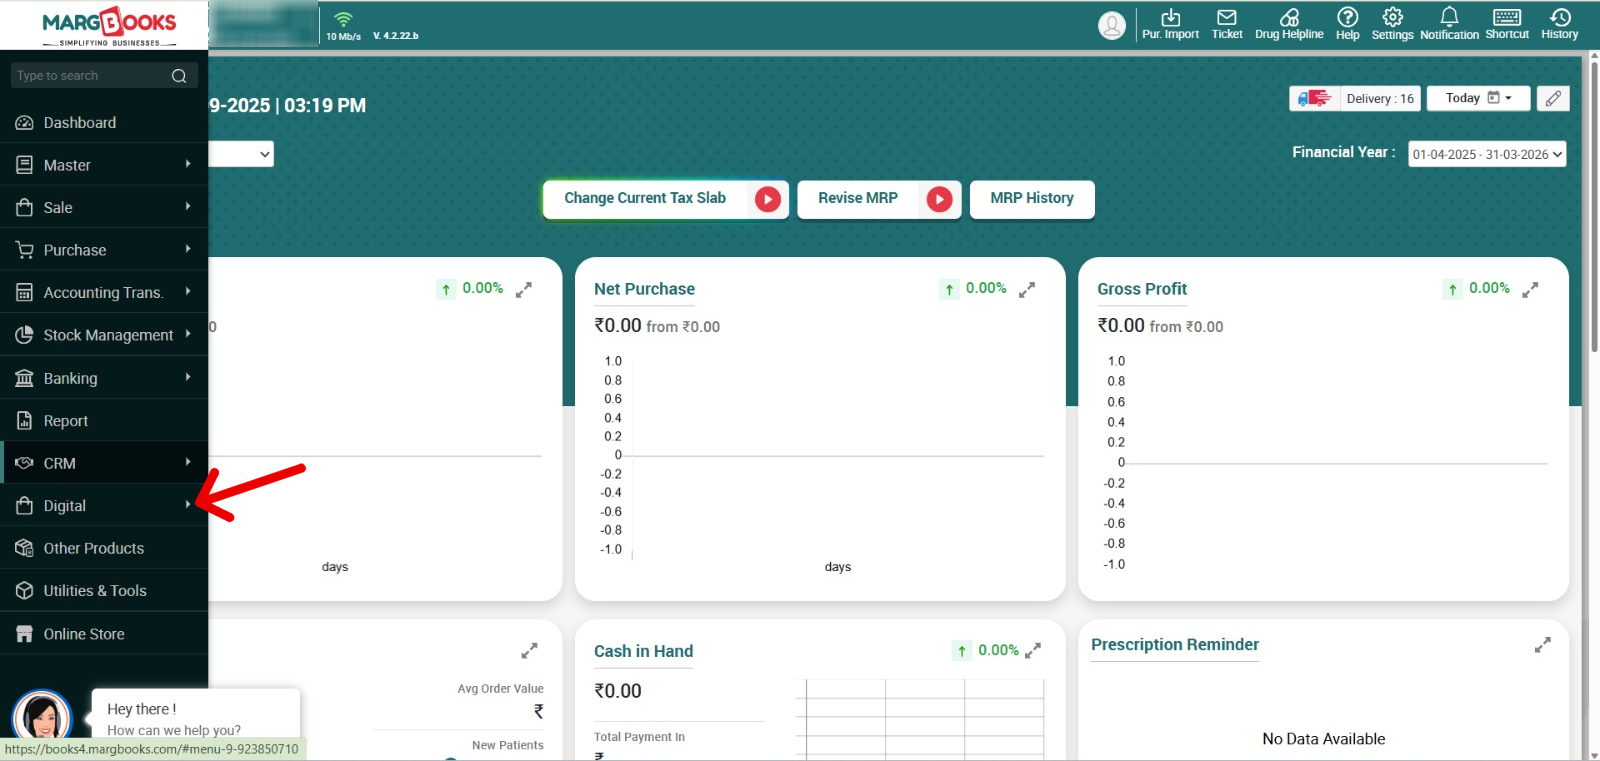
Task: Expand the Sale menu
Action: (x=104, y=208)
